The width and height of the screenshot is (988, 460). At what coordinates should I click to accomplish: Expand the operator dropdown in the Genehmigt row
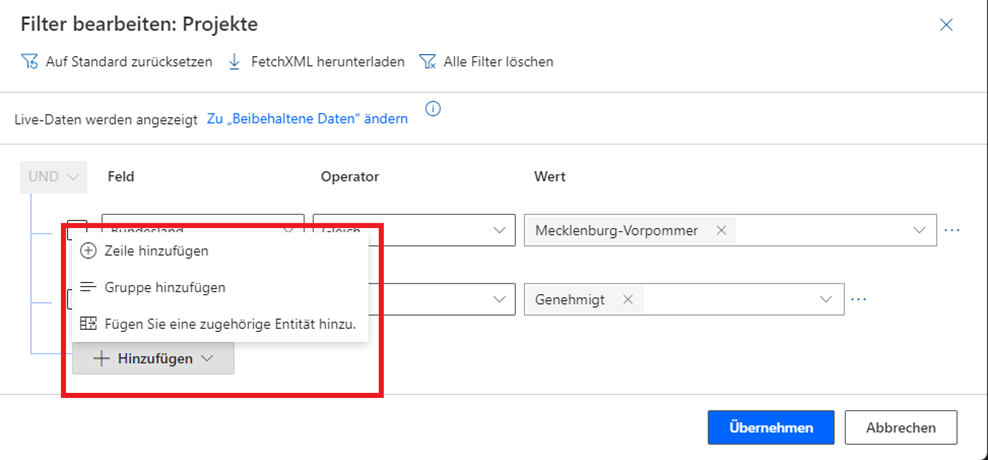click(x=499, y=299)
